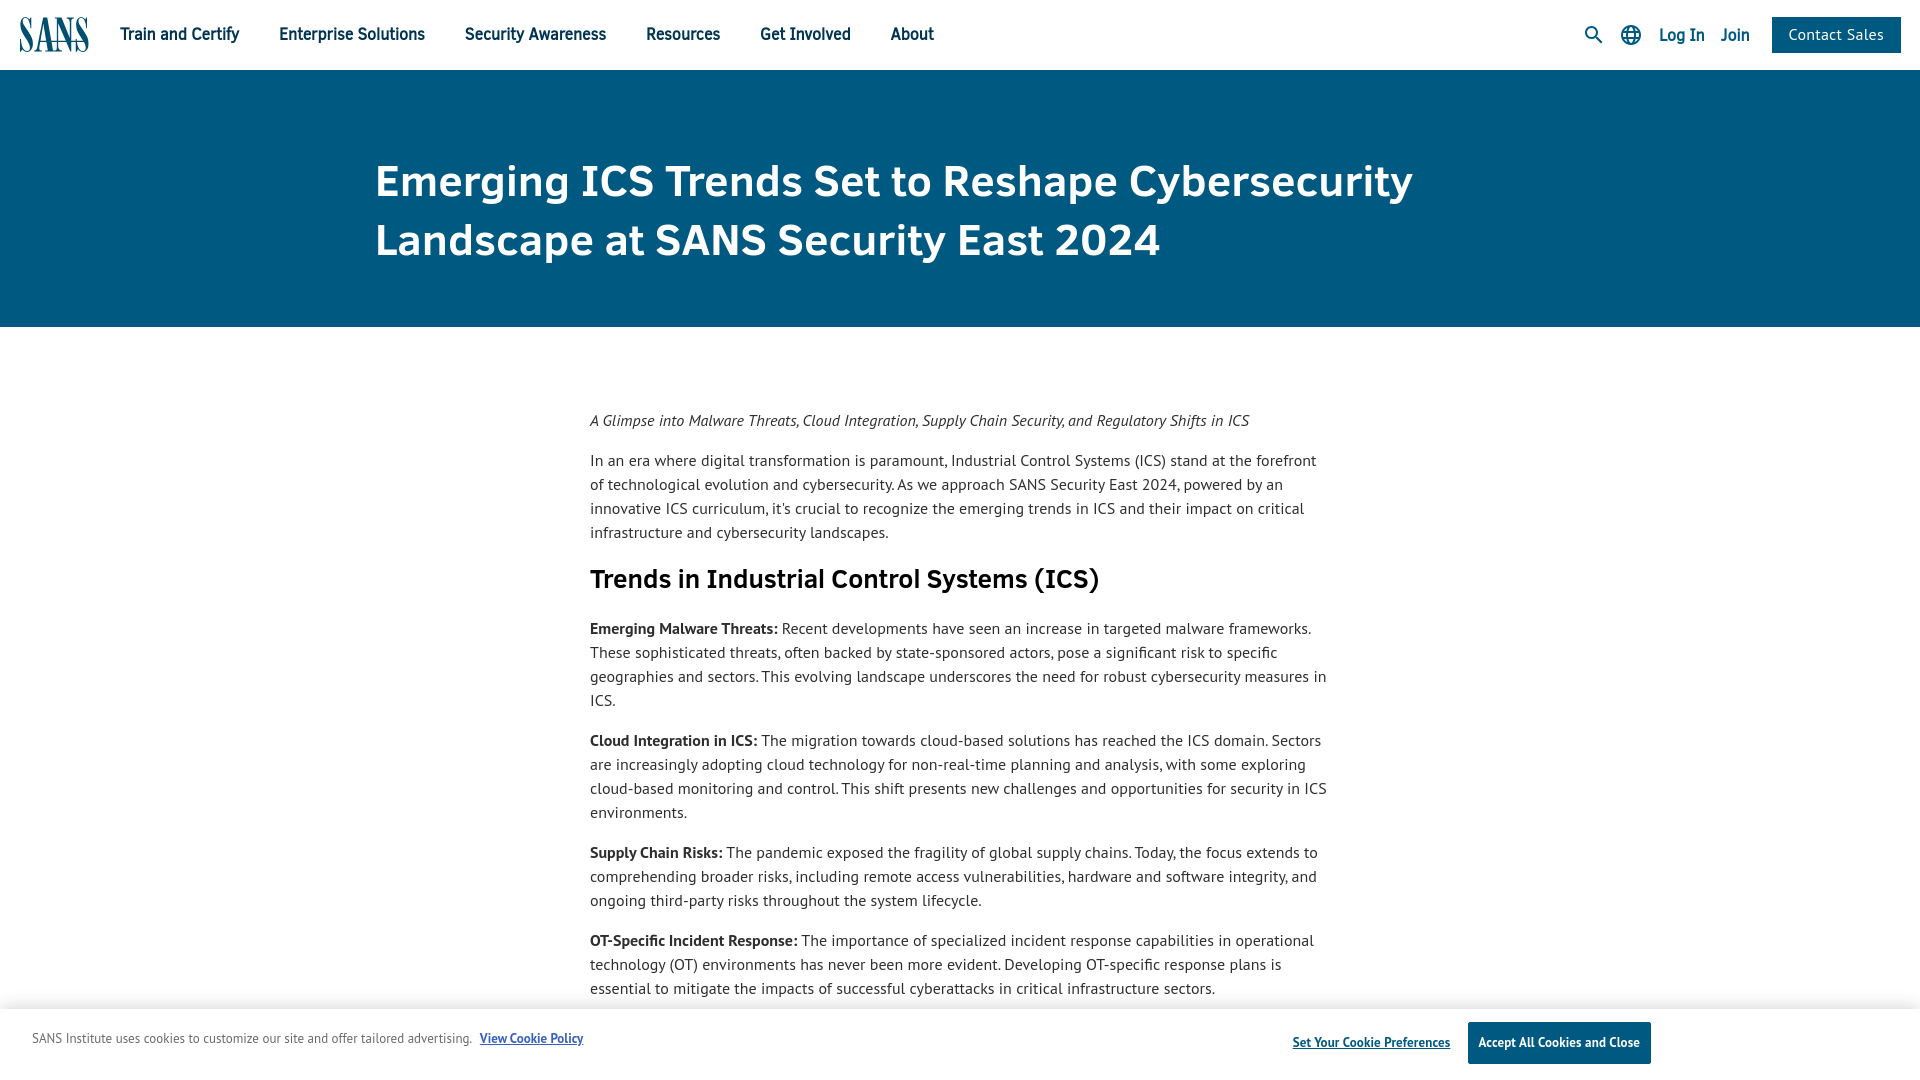Click the globe/language selector icon
This screenshot has height=1080, width=1920.
(1631, 34)
